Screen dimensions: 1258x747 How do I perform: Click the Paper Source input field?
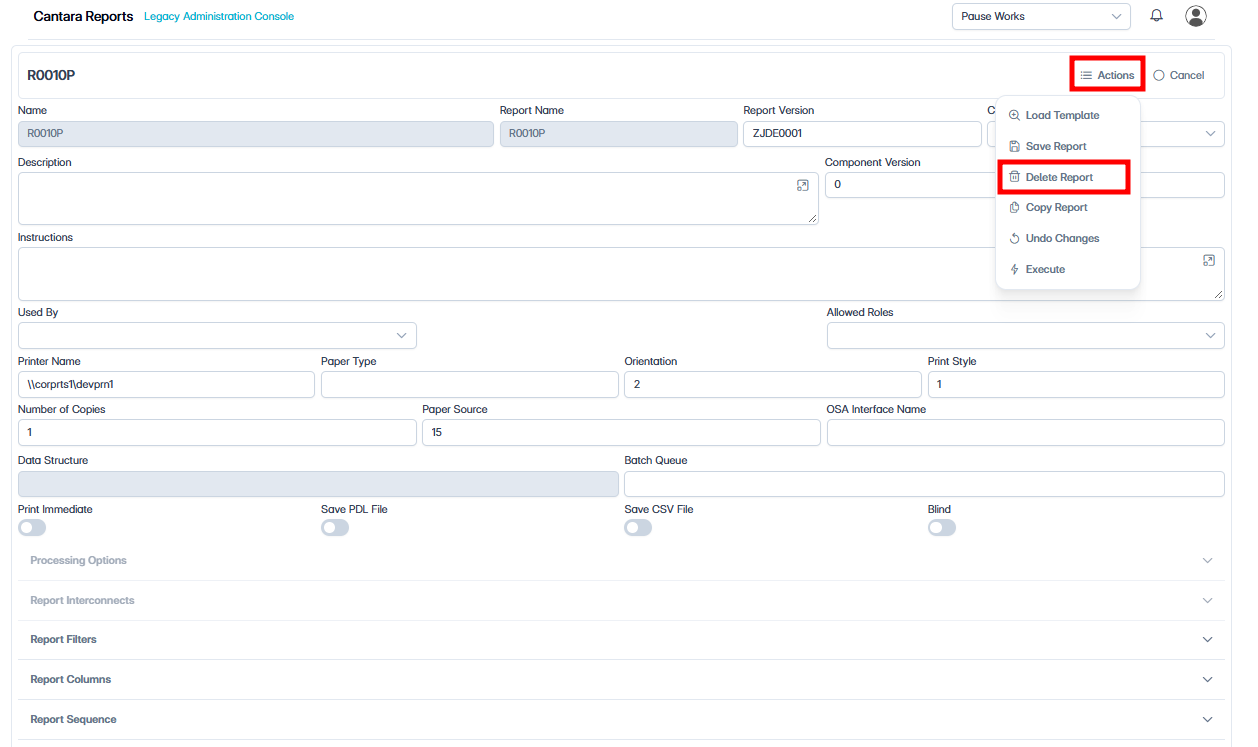click(x=621, y=432)
